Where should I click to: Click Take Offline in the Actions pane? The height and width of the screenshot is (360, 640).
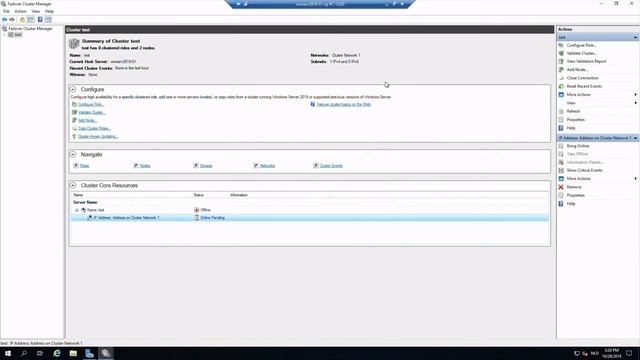coord(577,154)
